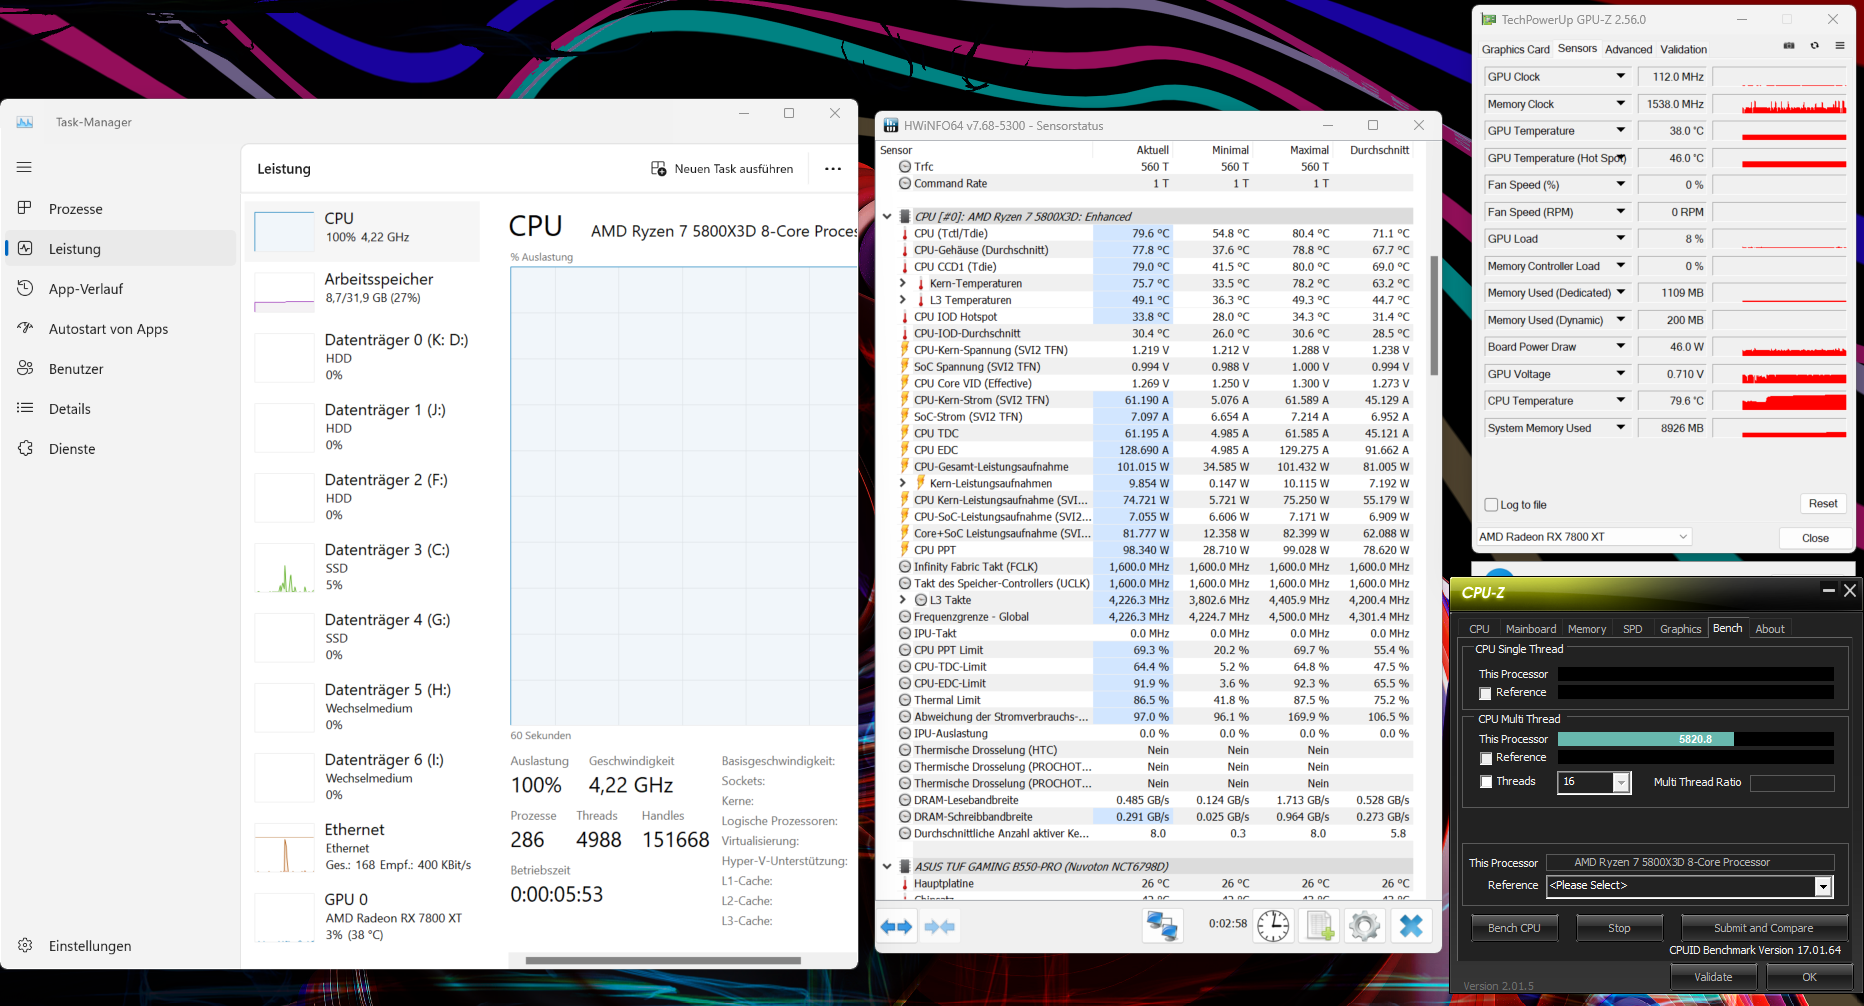Image resolution: width=1864 pixels, height=1006 pixels.
Task: Open Task-Manager hamburger navigation menu
Action: tap(24, 167)
